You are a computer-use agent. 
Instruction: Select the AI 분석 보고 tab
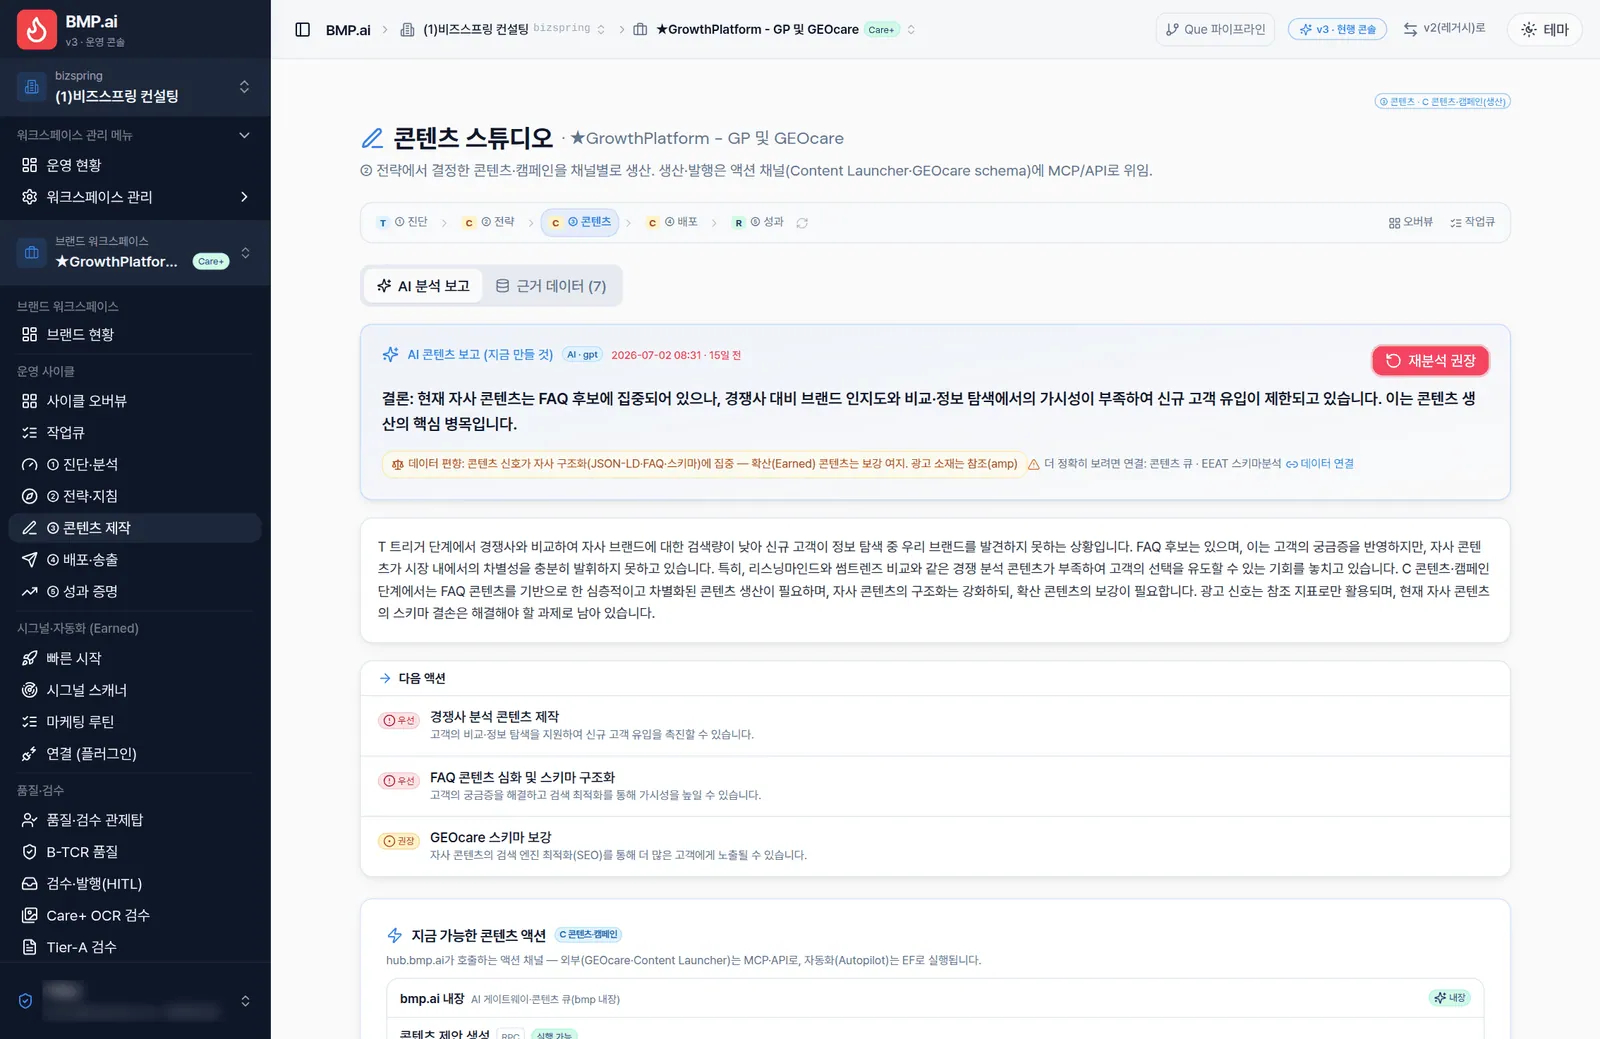tap(423, 286)
